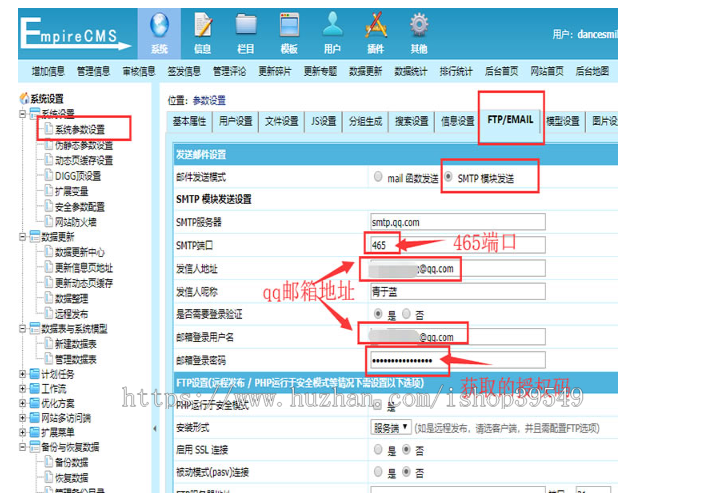
Task: Click the sidebar collapse arrow handle
Action: tap(155, 429)
